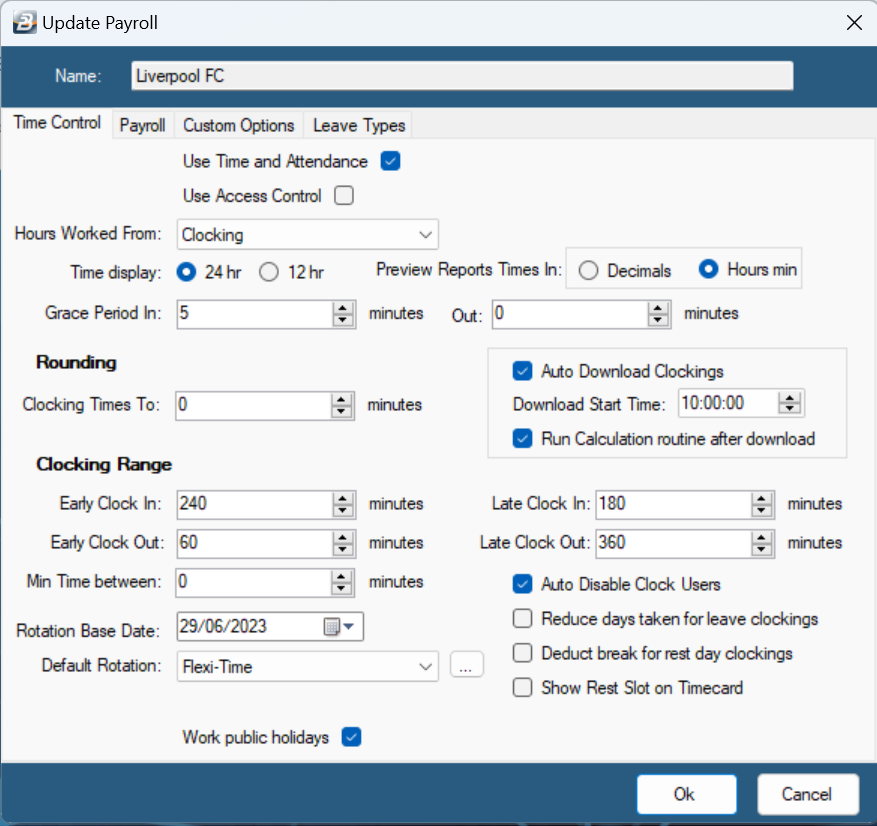Choose Hours min for preview report times

tap(708, 270)
